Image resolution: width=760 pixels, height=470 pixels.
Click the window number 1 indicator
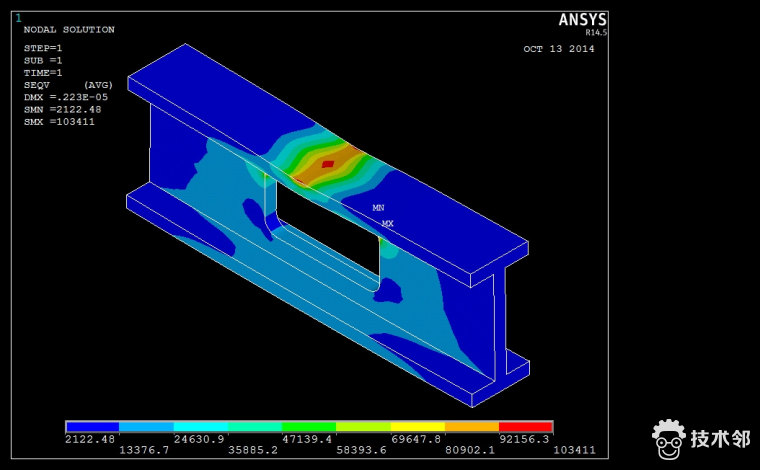point(18,17)
